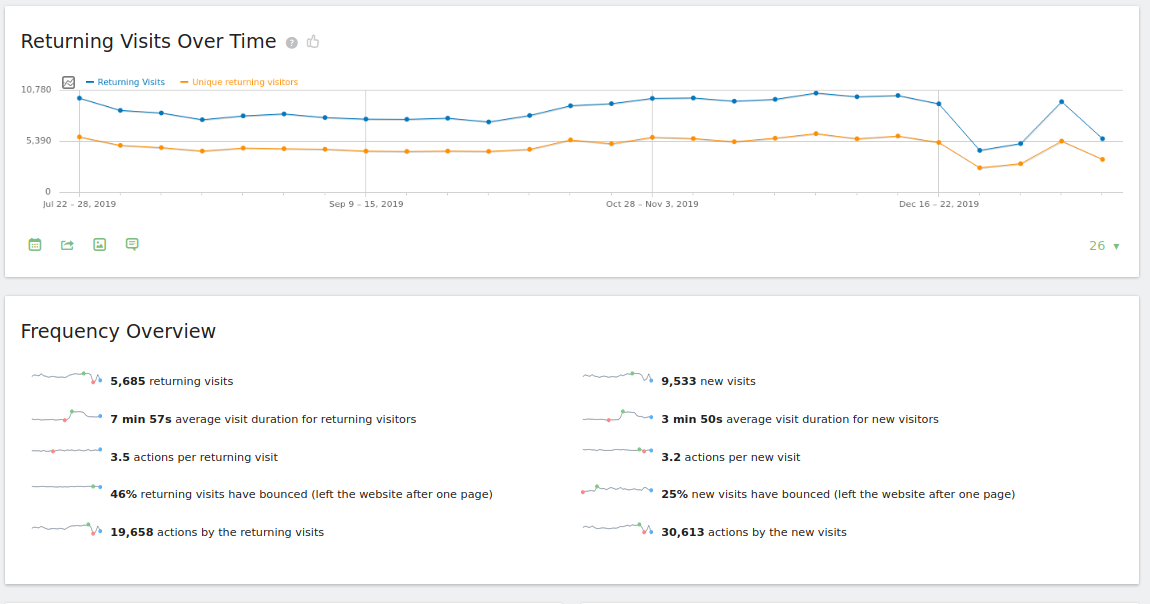1150x604 pixels.
Task: Click the sparkline beside 25% new visits bounced
Action: point(617,490)
